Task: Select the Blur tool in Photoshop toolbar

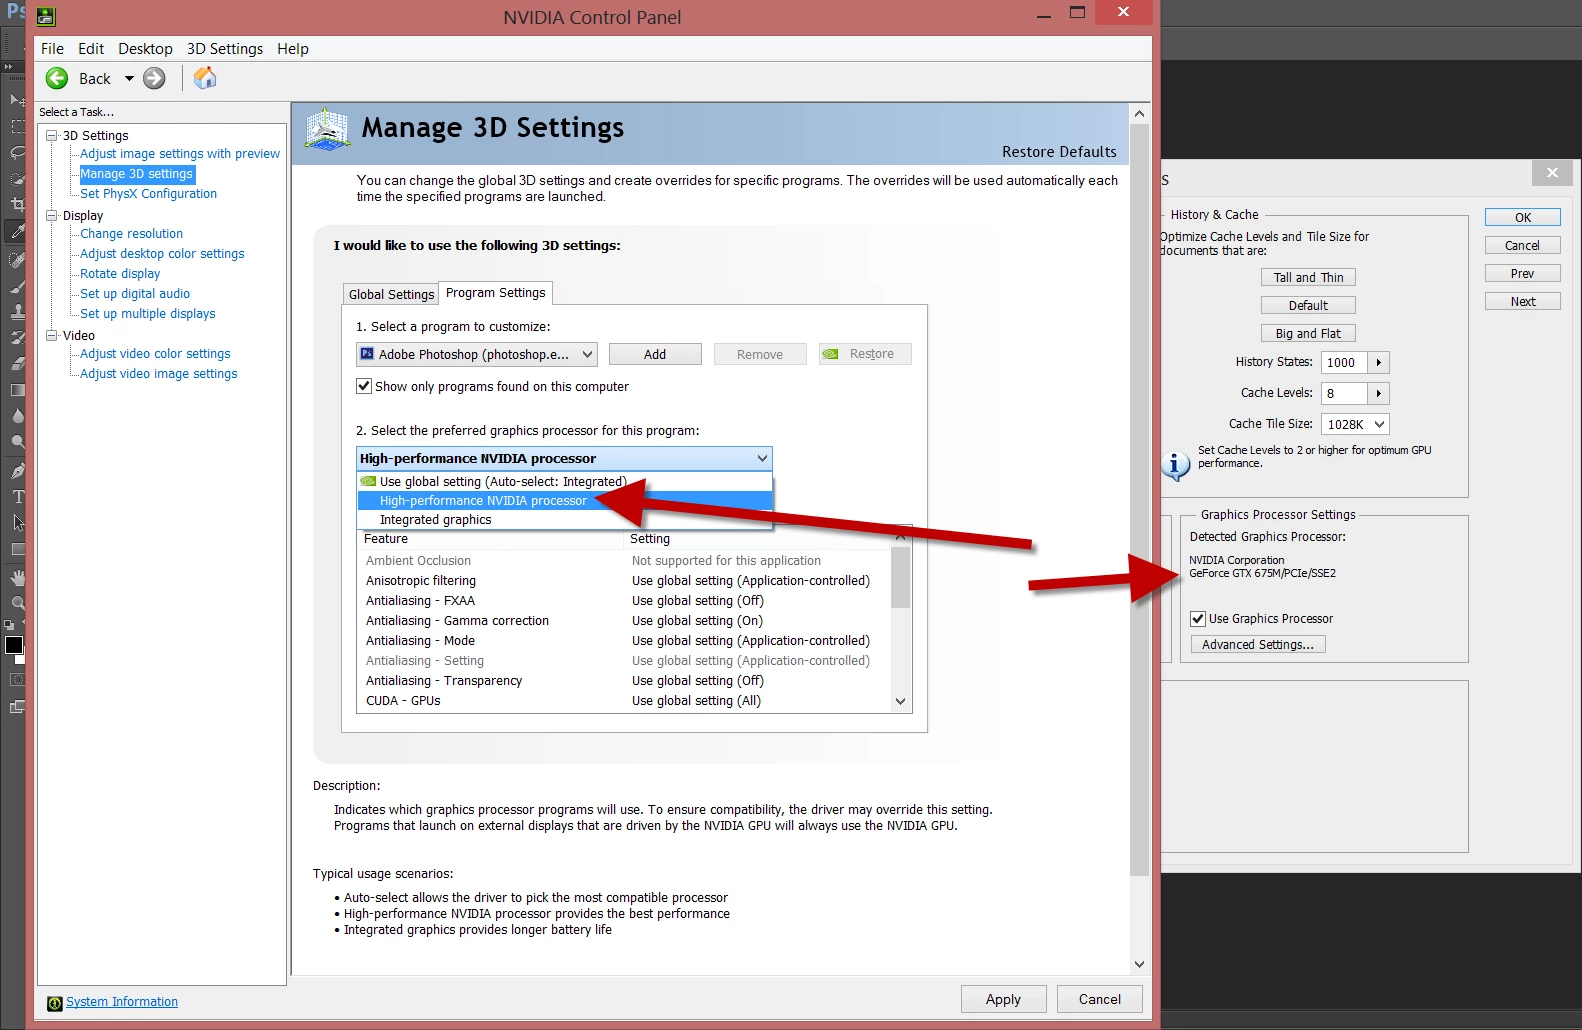Action: 17,415
